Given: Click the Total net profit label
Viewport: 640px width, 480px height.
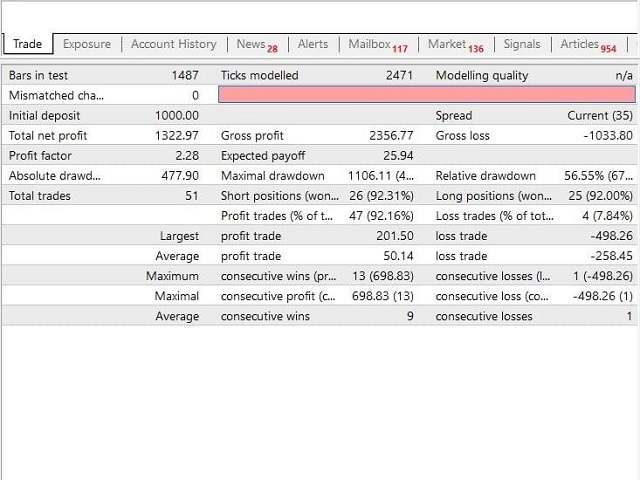Looking at the screenshot, I should [x=48, y=136].
